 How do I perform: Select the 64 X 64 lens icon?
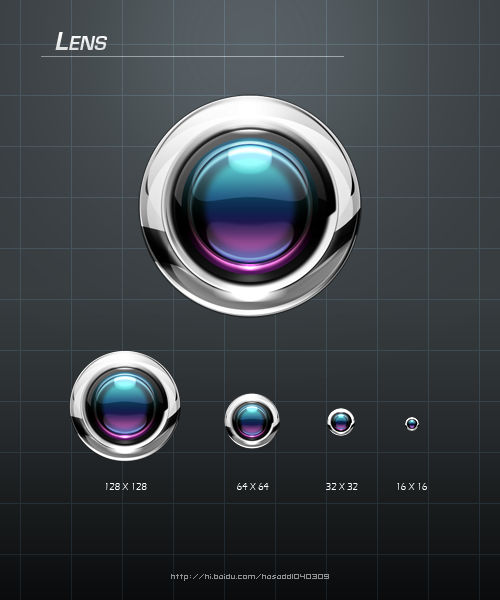pyautogui.click(x=252, y=421)
